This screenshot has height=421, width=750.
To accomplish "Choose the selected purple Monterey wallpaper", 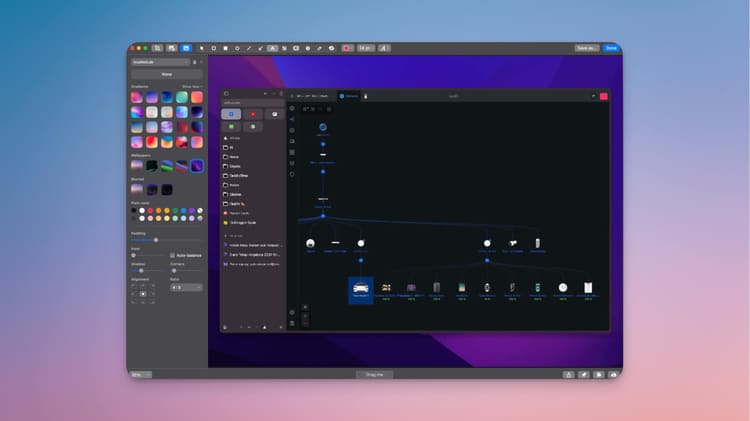I will click(197, 166).
